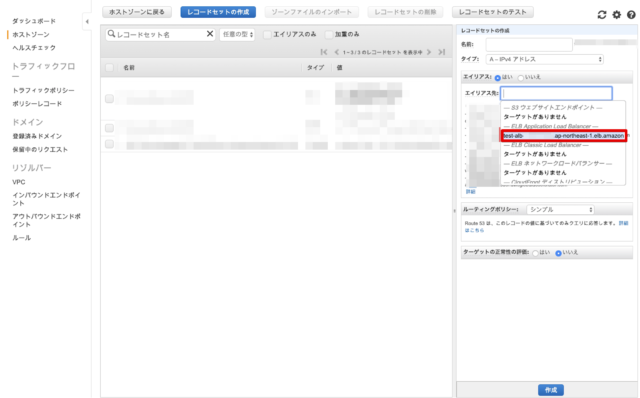
Task: Click the 作成 button at the bottom
Action: tap(551, 390)
